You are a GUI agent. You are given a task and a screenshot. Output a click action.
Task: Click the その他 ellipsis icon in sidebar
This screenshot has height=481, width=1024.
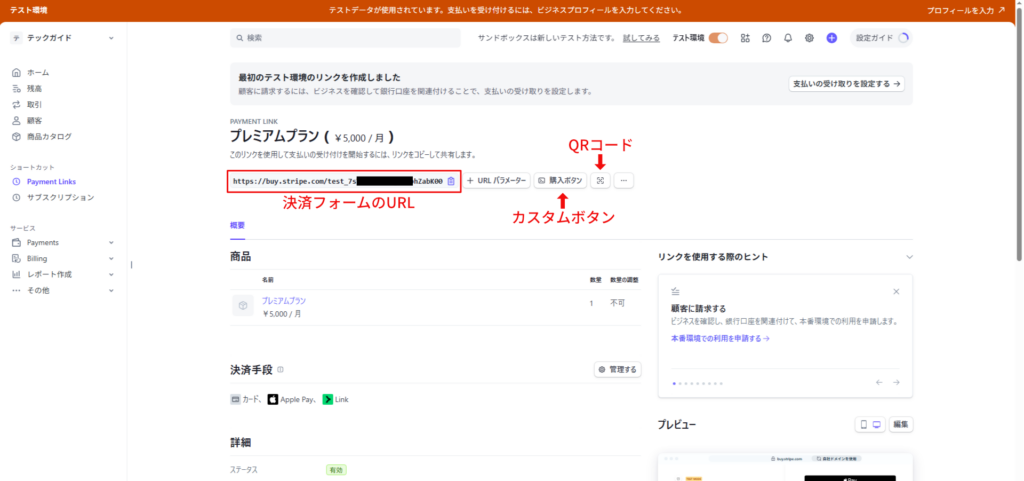tap(17, 290)
